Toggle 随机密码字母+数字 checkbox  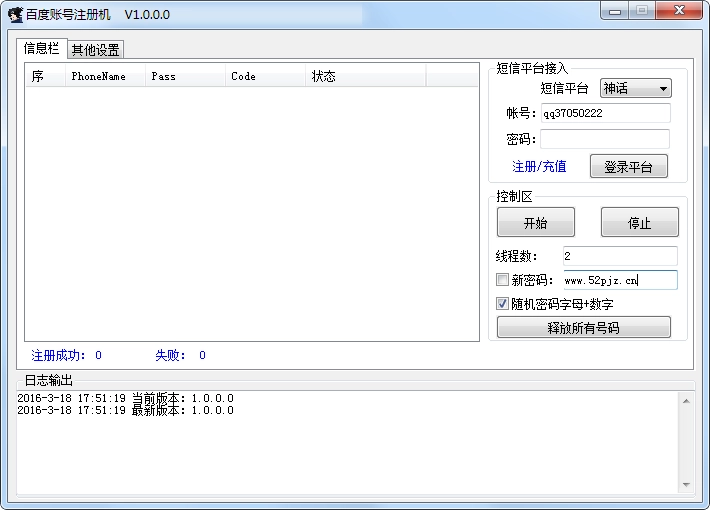502,303
